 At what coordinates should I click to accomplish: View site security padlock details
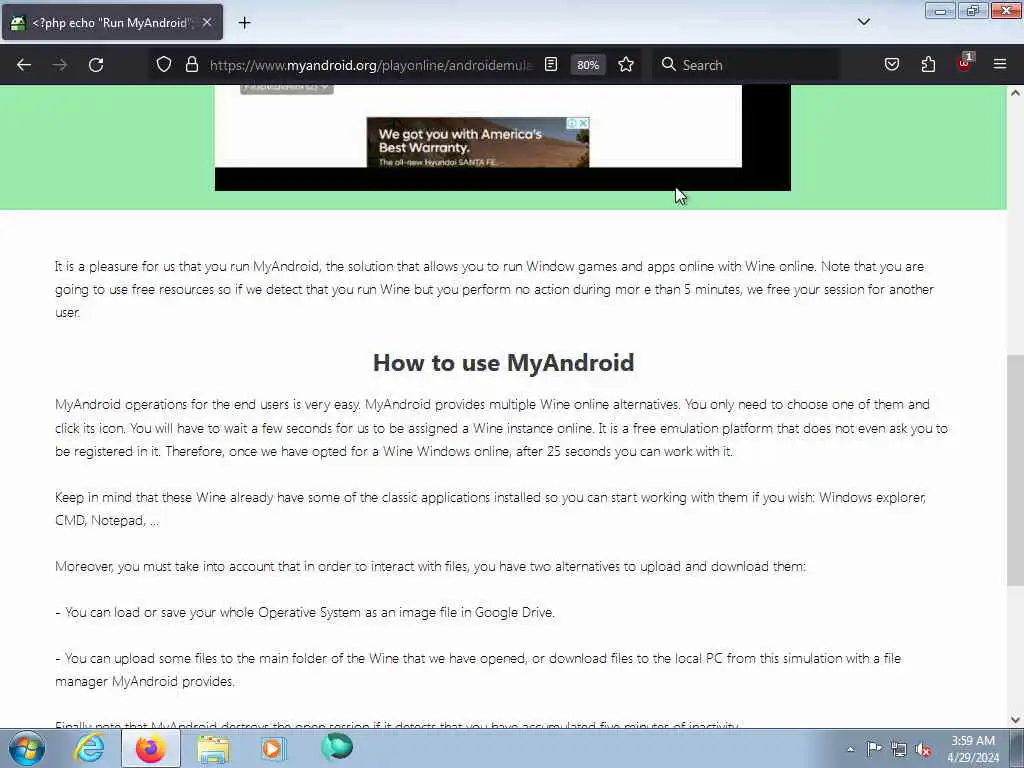click(191, 64)
